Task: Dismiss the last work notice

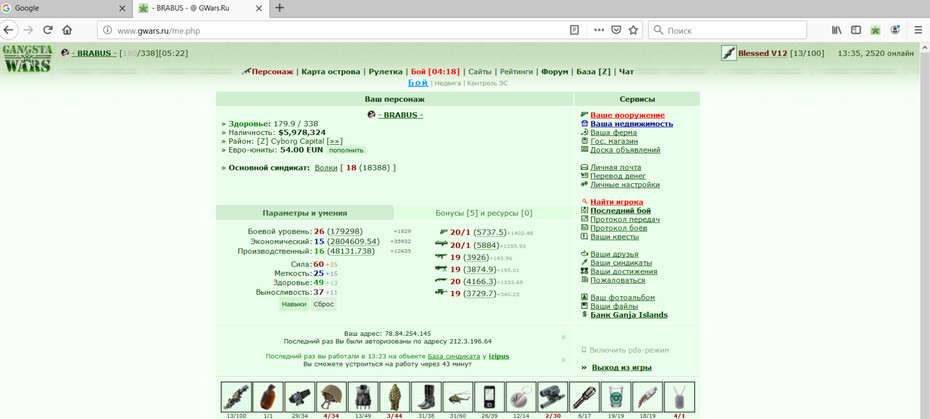Action: click(563, 360)
